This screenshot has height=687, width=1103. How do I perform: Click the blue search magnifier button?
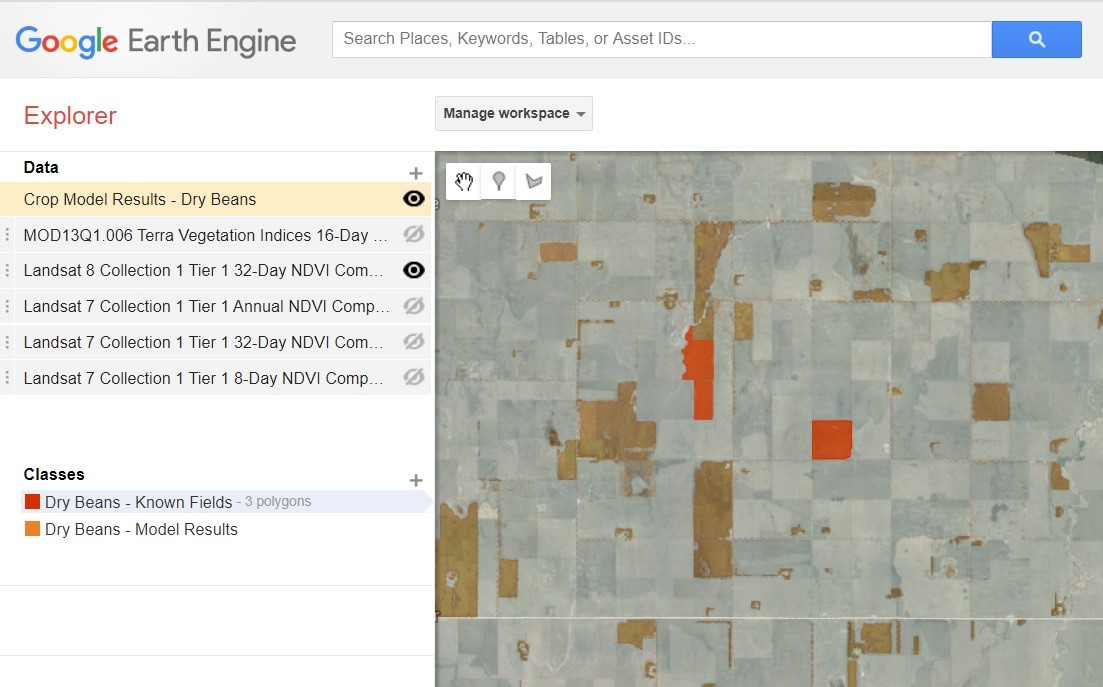[x=1036, y=39]
